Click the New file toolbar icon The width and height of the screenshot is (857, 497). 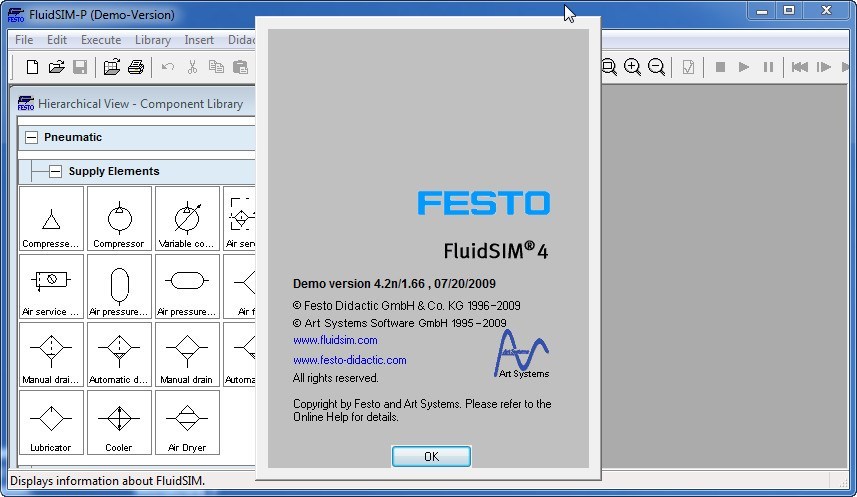pos(32,67)
